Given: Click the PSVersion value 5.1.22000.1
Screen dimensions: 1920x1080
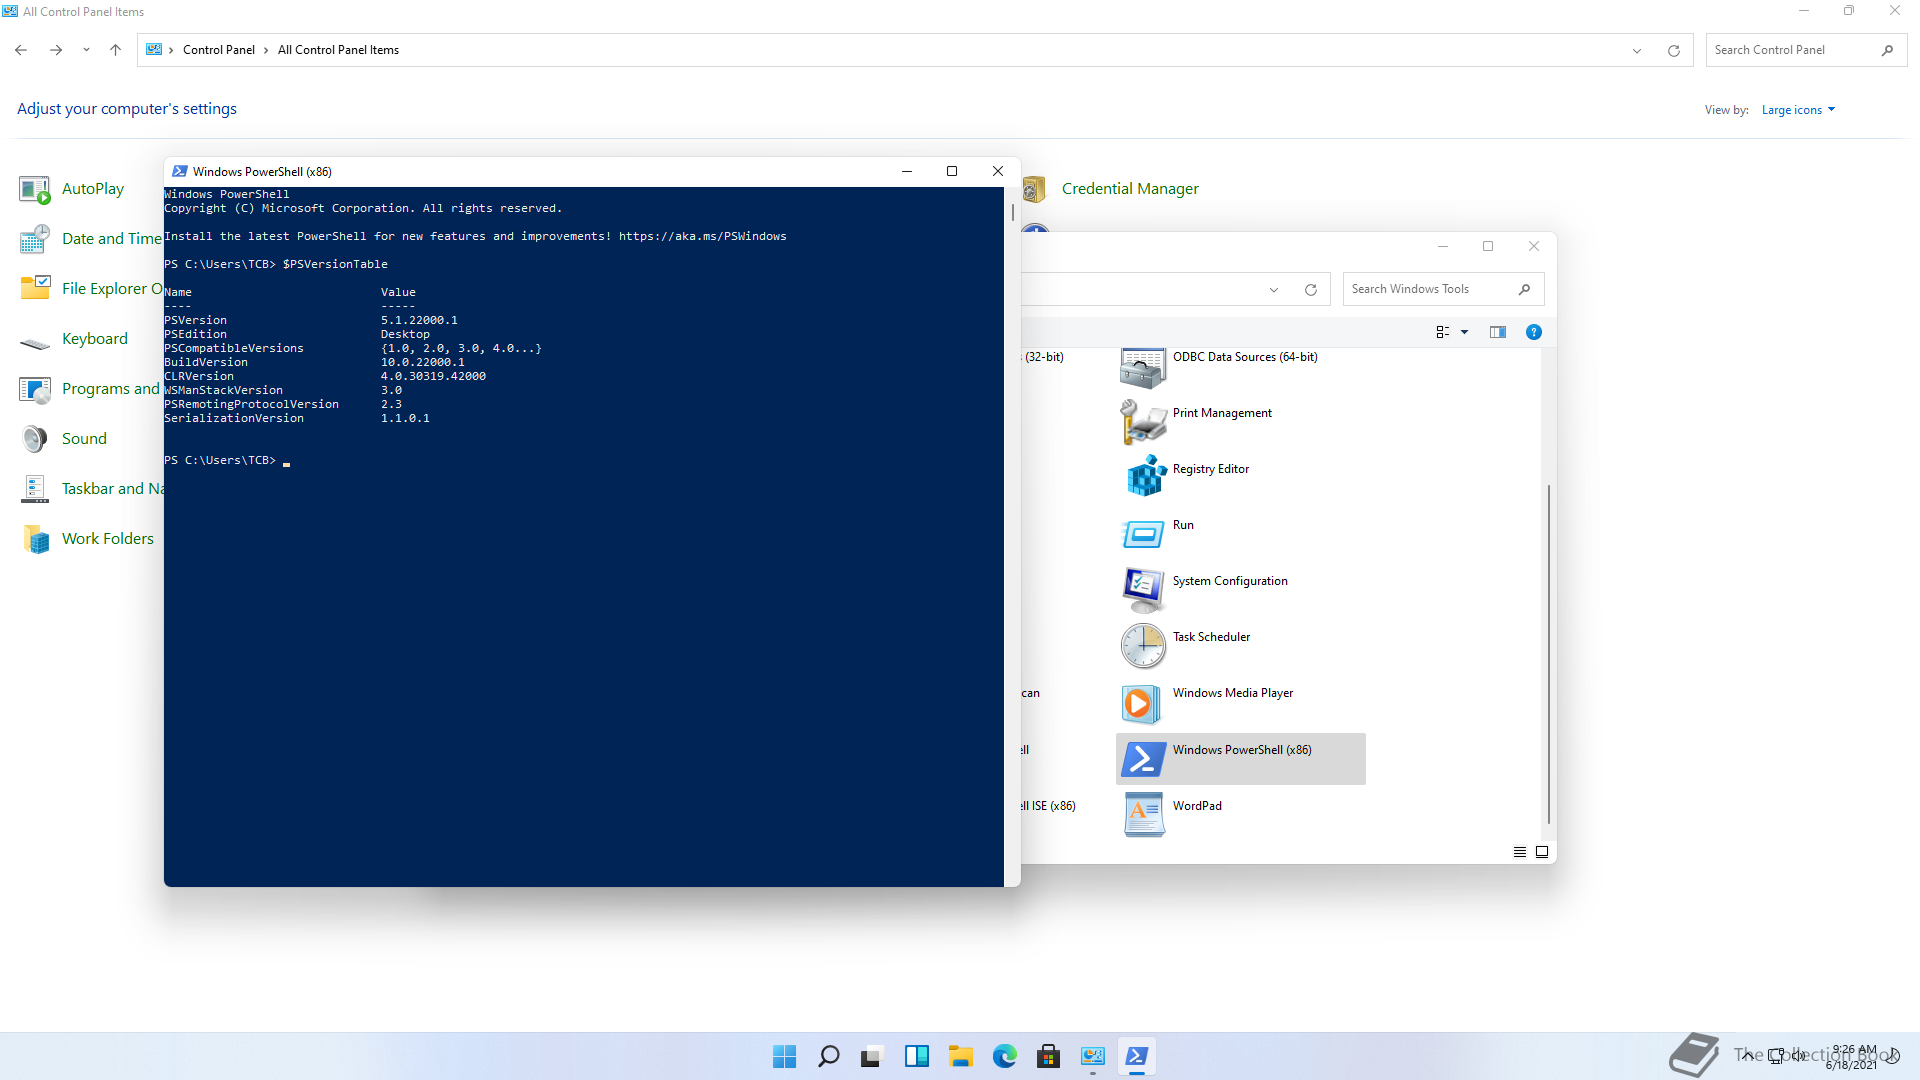Looking at the screenshot, I should [x=419, y=320].
